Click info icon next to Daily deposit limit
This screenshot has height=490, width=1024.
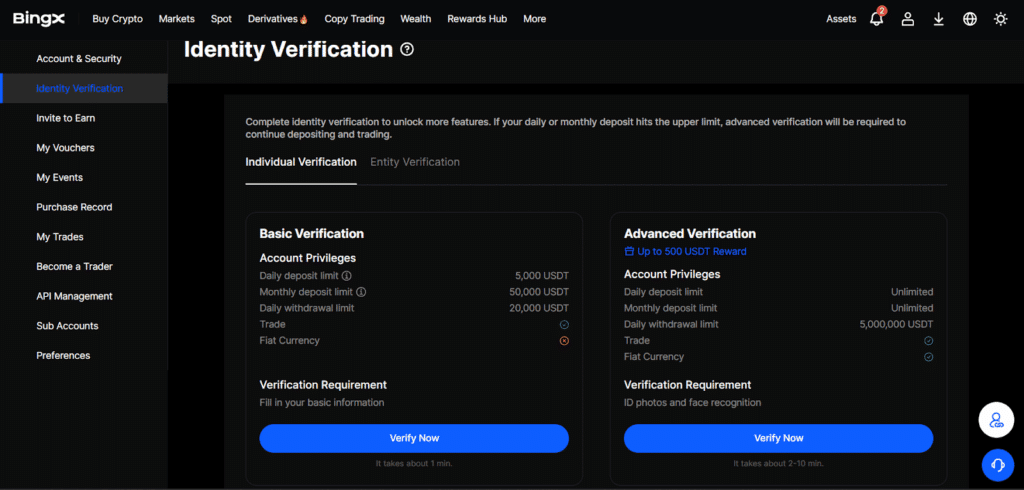click(x=347, y=276)
